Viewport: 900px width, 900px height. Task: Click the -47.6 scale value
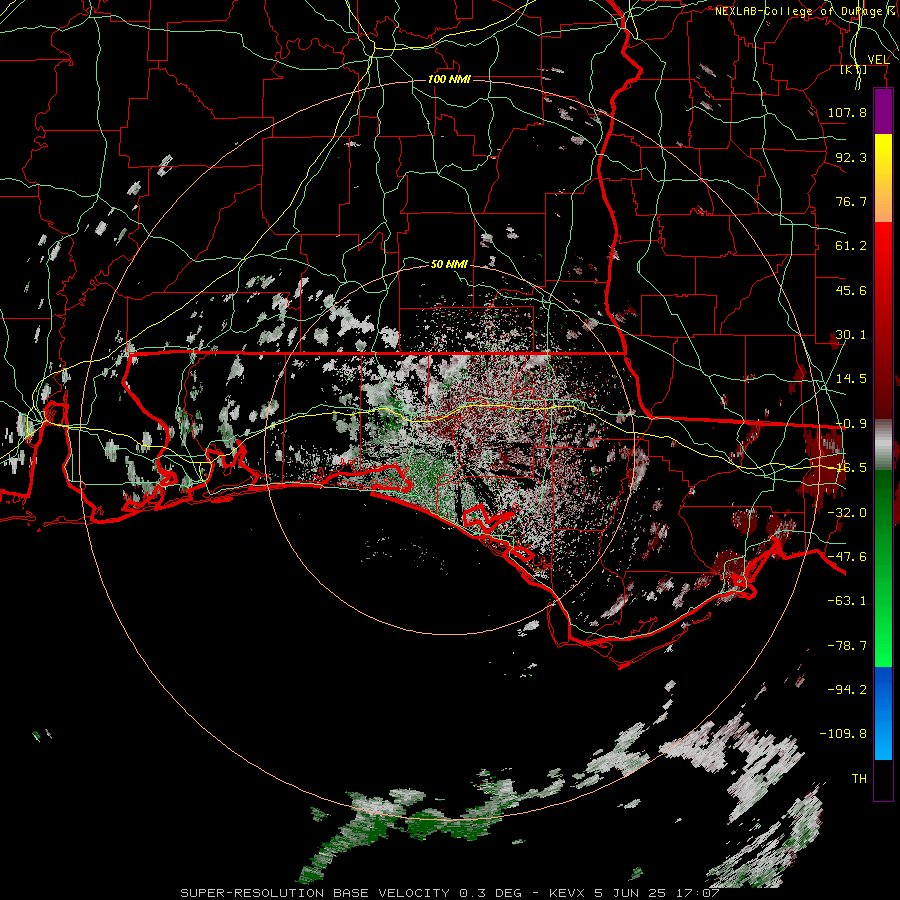click(x=847, y=557)
